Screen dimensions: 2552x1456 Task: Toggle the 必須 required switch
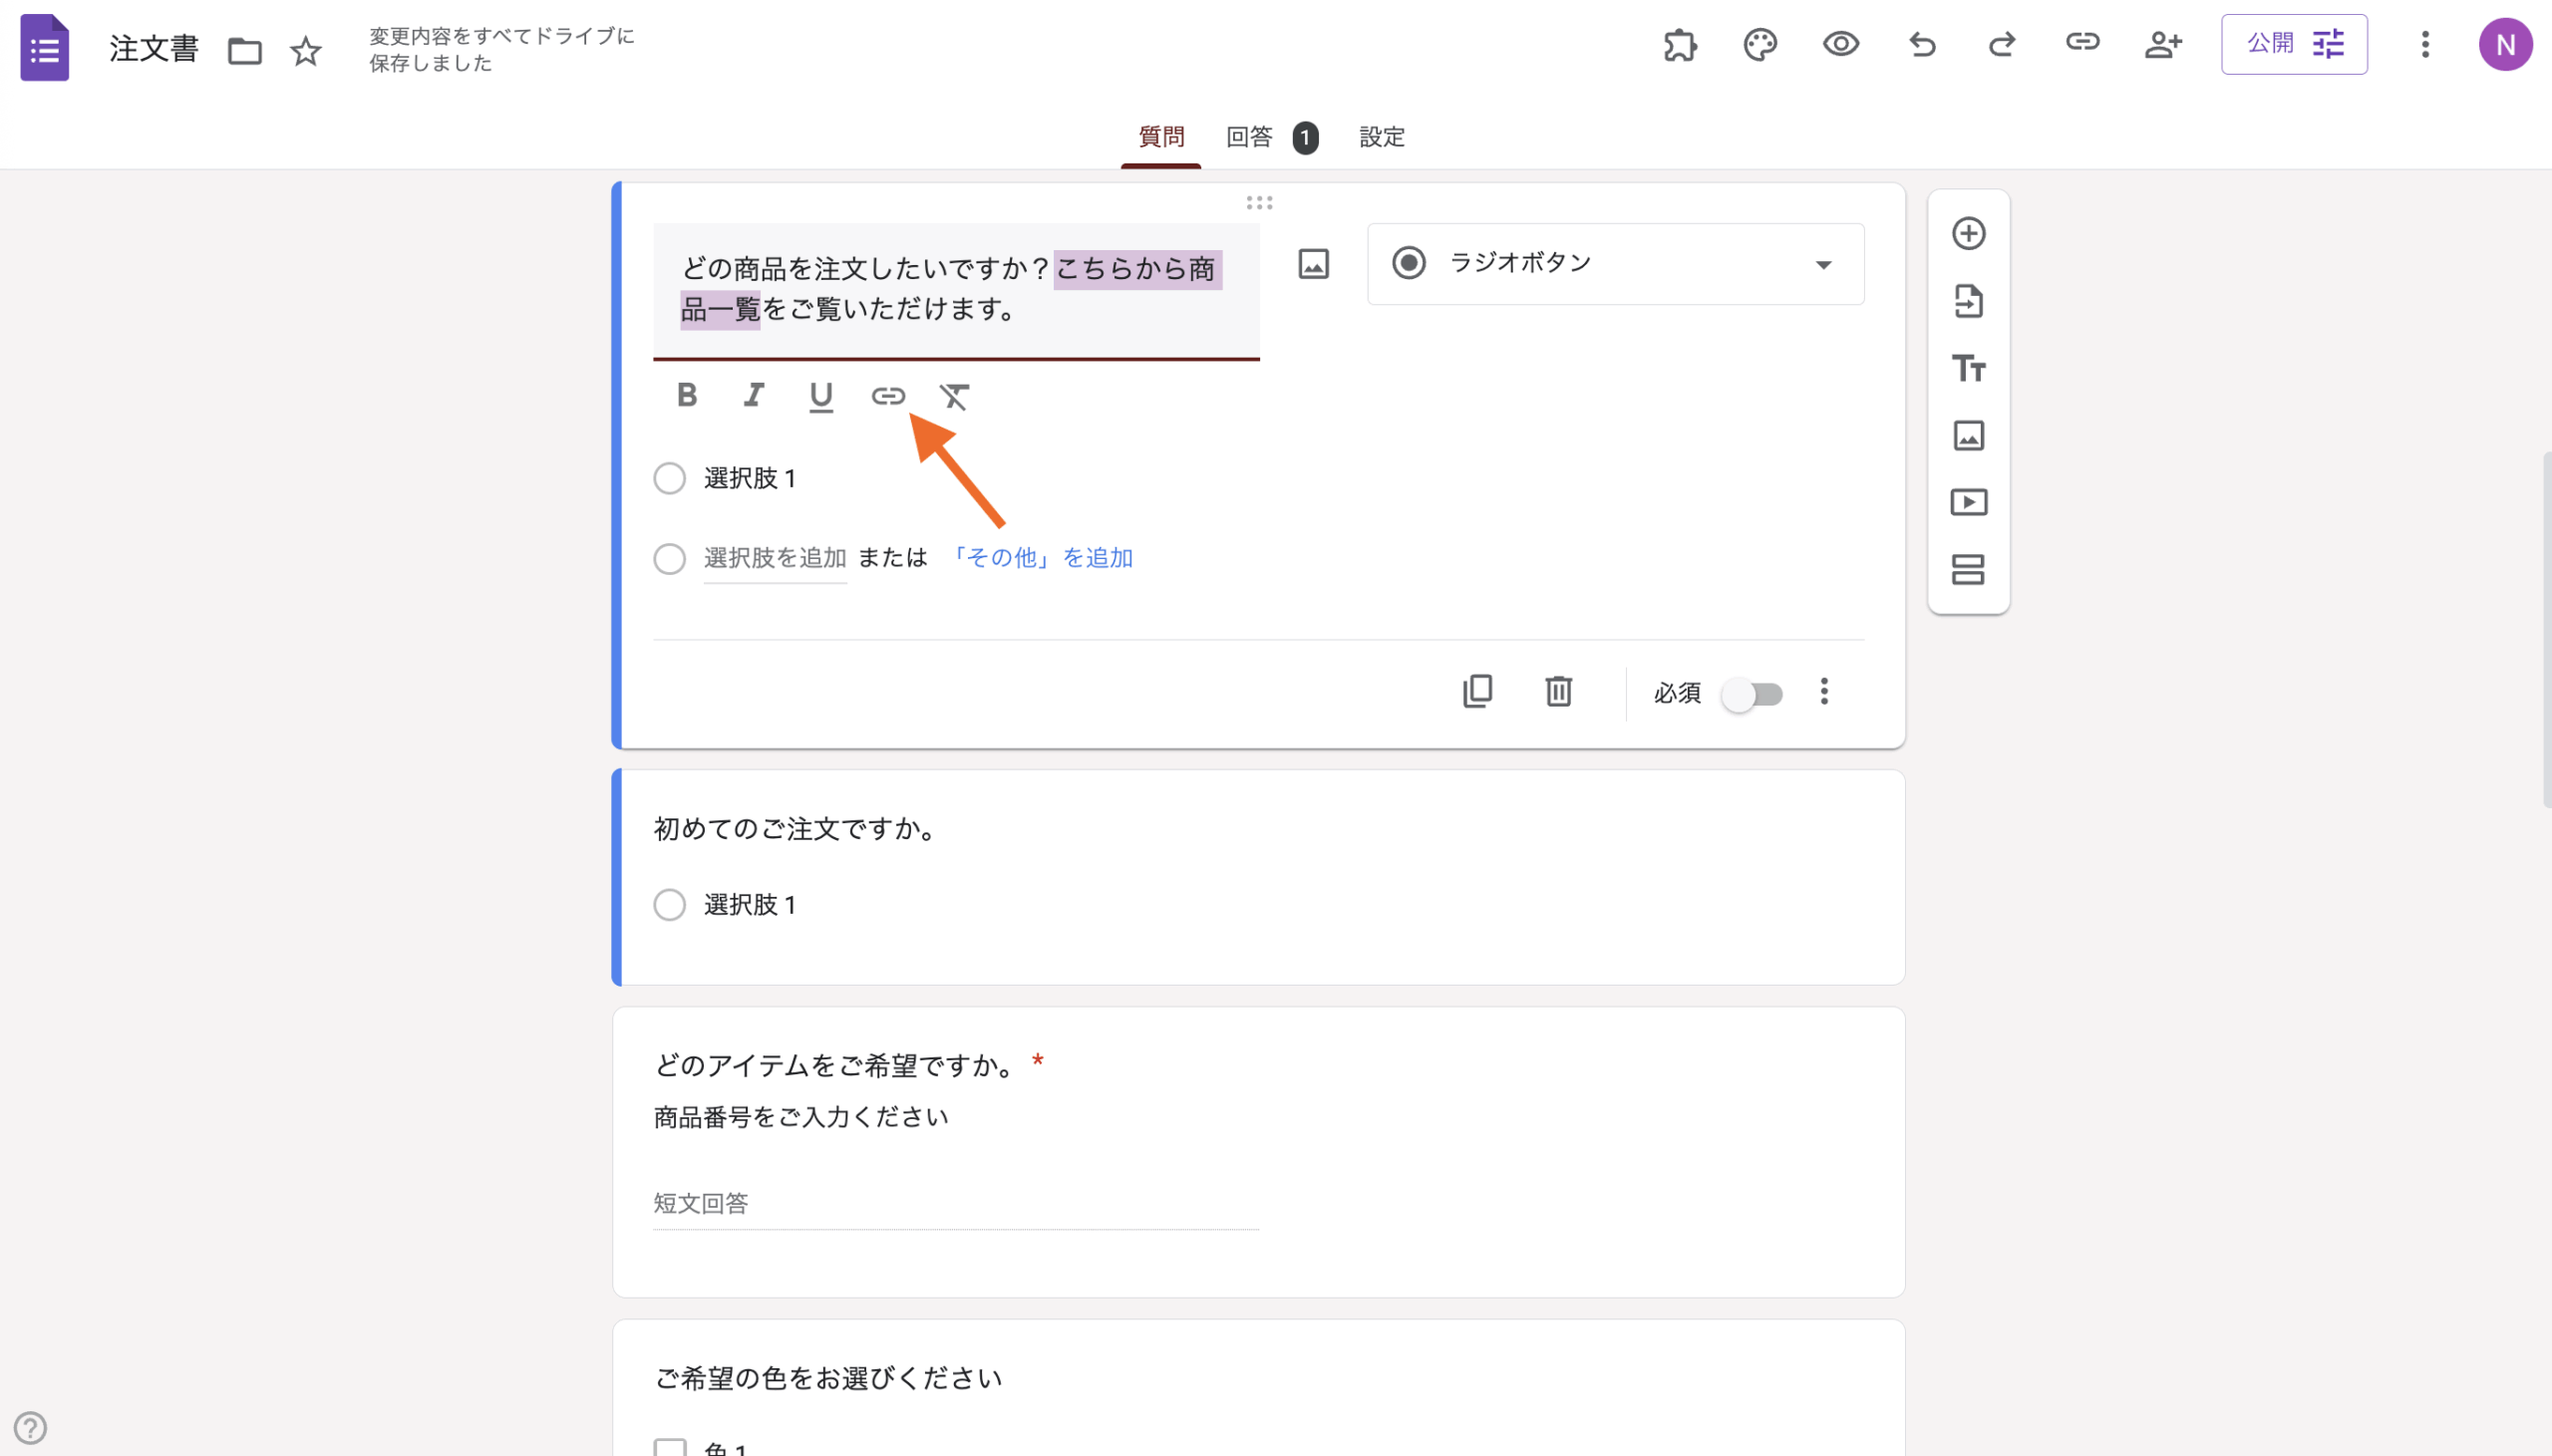coord(1752,694)
